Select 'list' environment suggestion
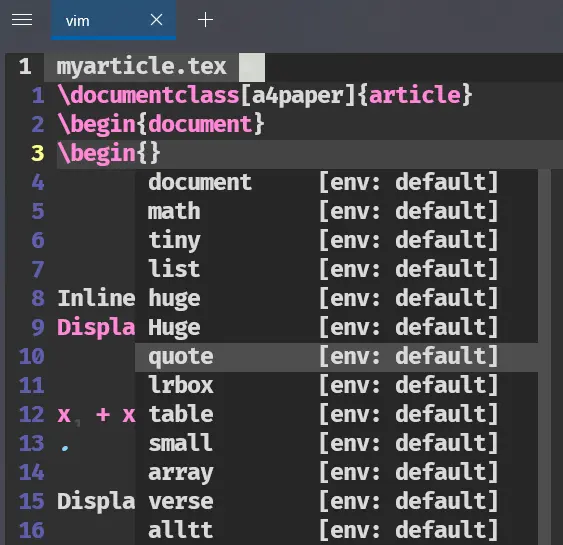 tap(336, 270)
